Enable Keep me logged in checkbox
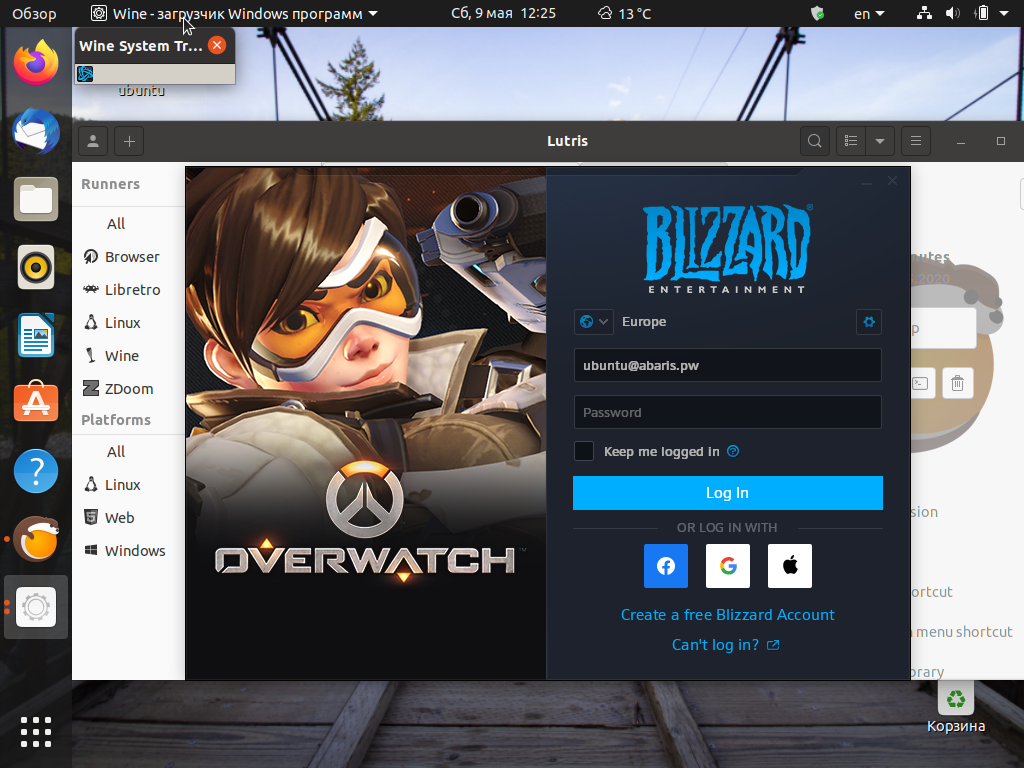Image resolution: width=1024 pixels, height=768 pixels. 584,451
